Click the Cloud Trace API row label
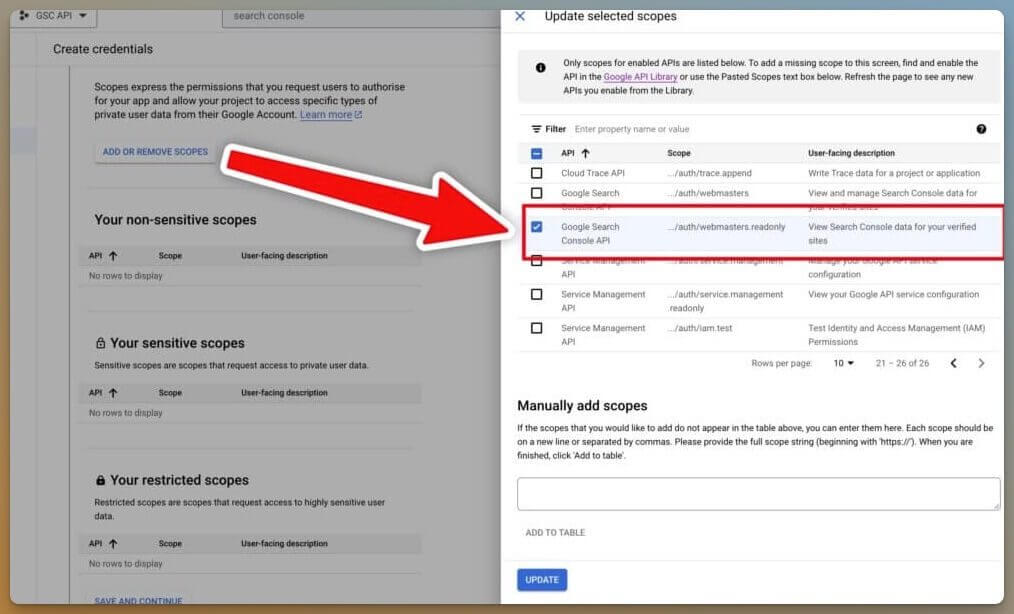The height and width of the screenshot is (614, 1014). coord(592,173)
